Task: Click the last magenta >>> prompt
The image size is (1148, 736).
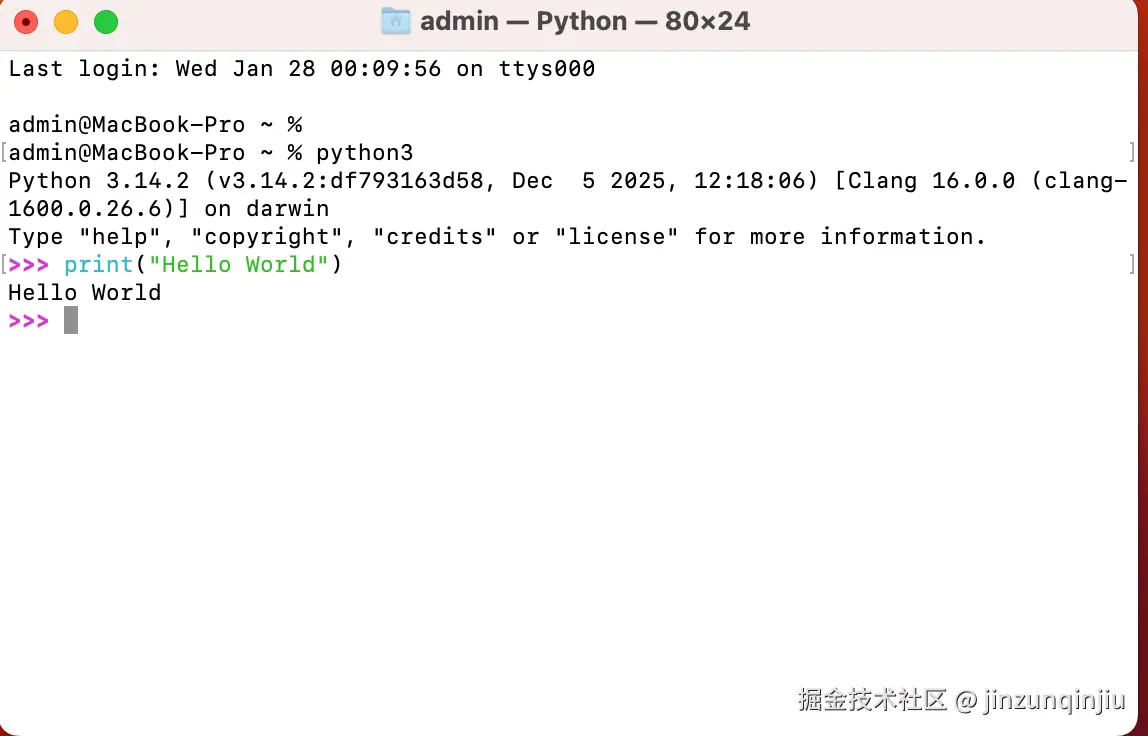Action: coord(29,321)
